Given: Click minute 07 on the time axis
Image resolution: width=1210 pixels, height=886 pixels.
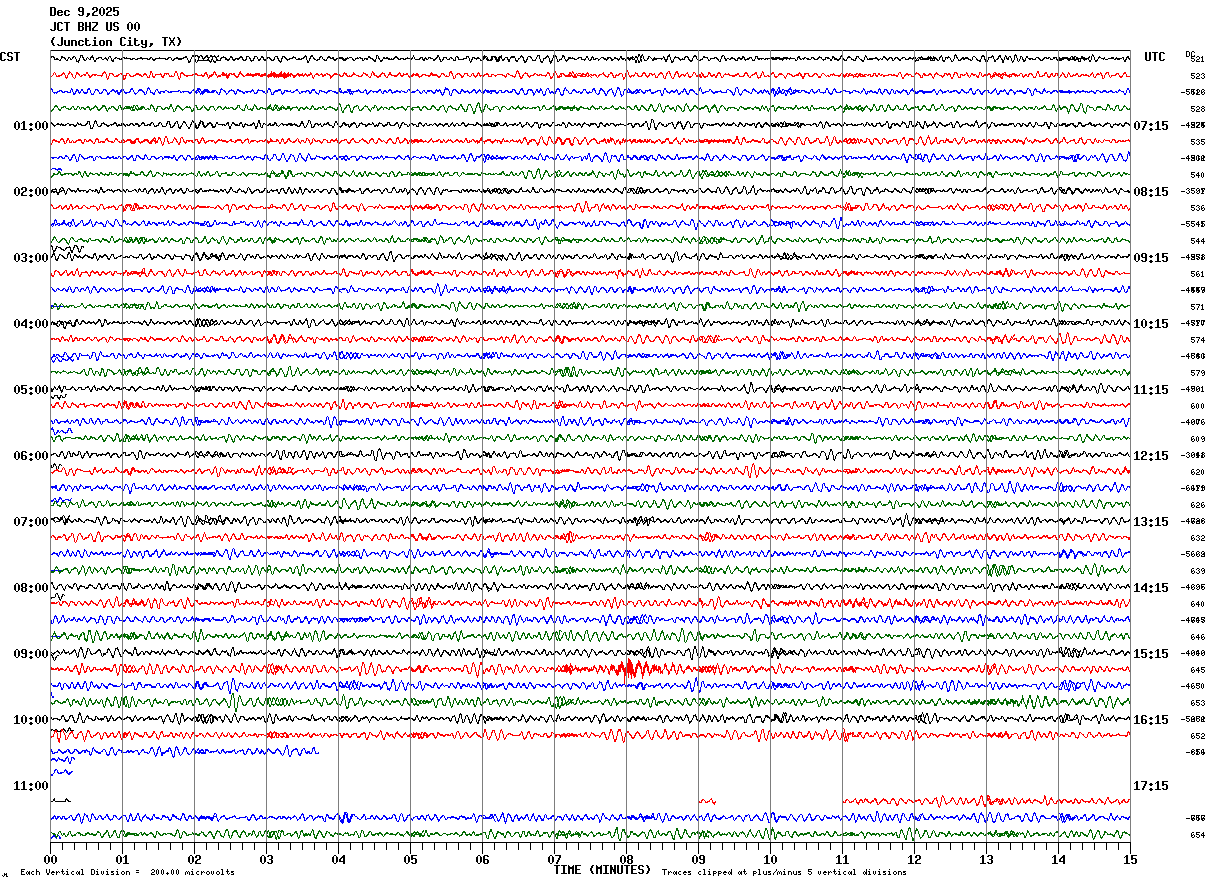Looking at the screenshot, I should tap(554, 859).
